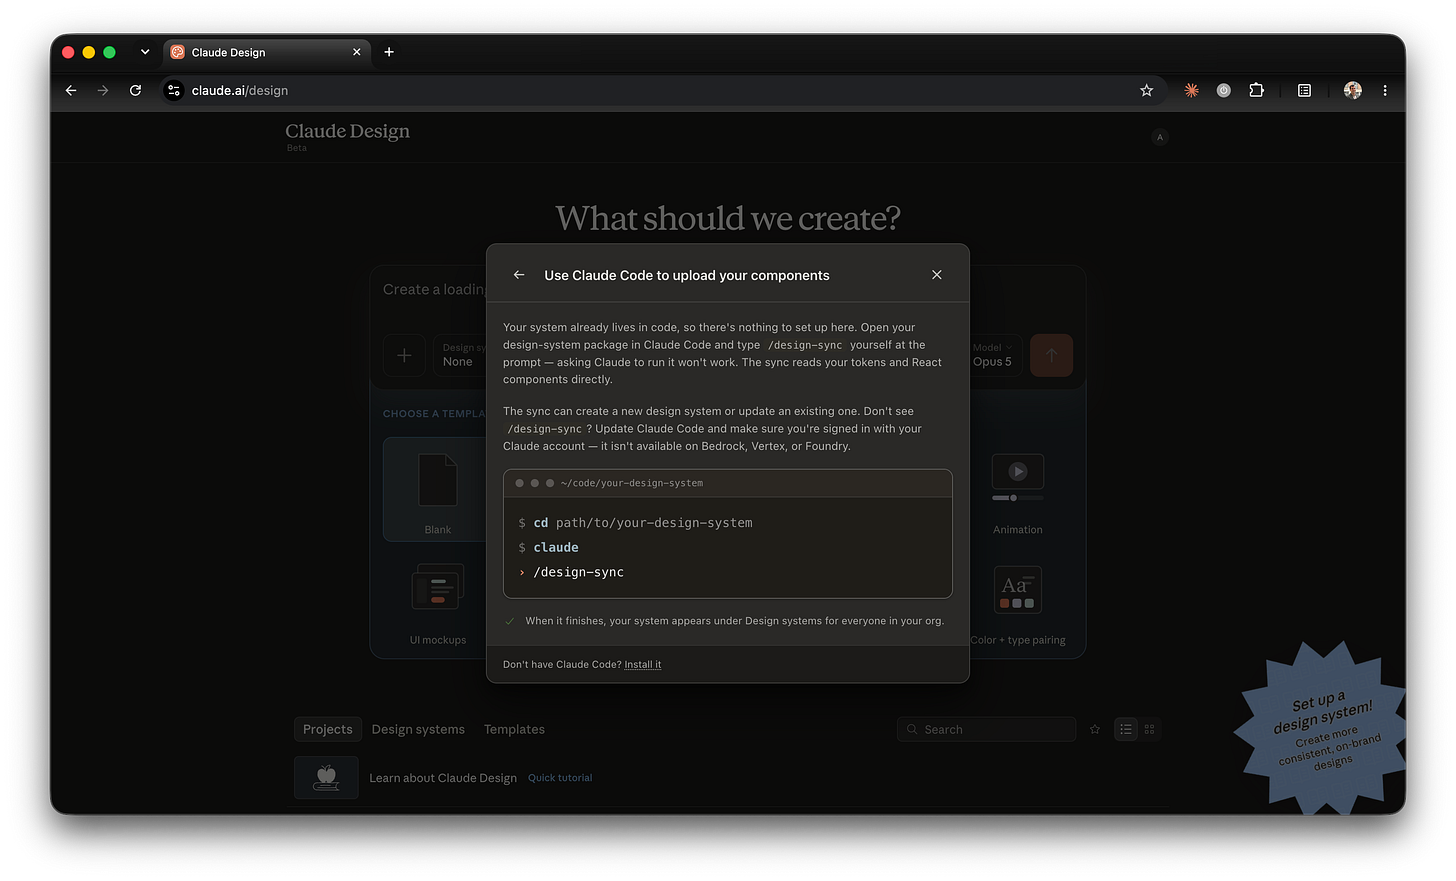Click the Create a loading prompt text field
The height and width of the screenshot is (881, 1456).
tap(433, 290)
